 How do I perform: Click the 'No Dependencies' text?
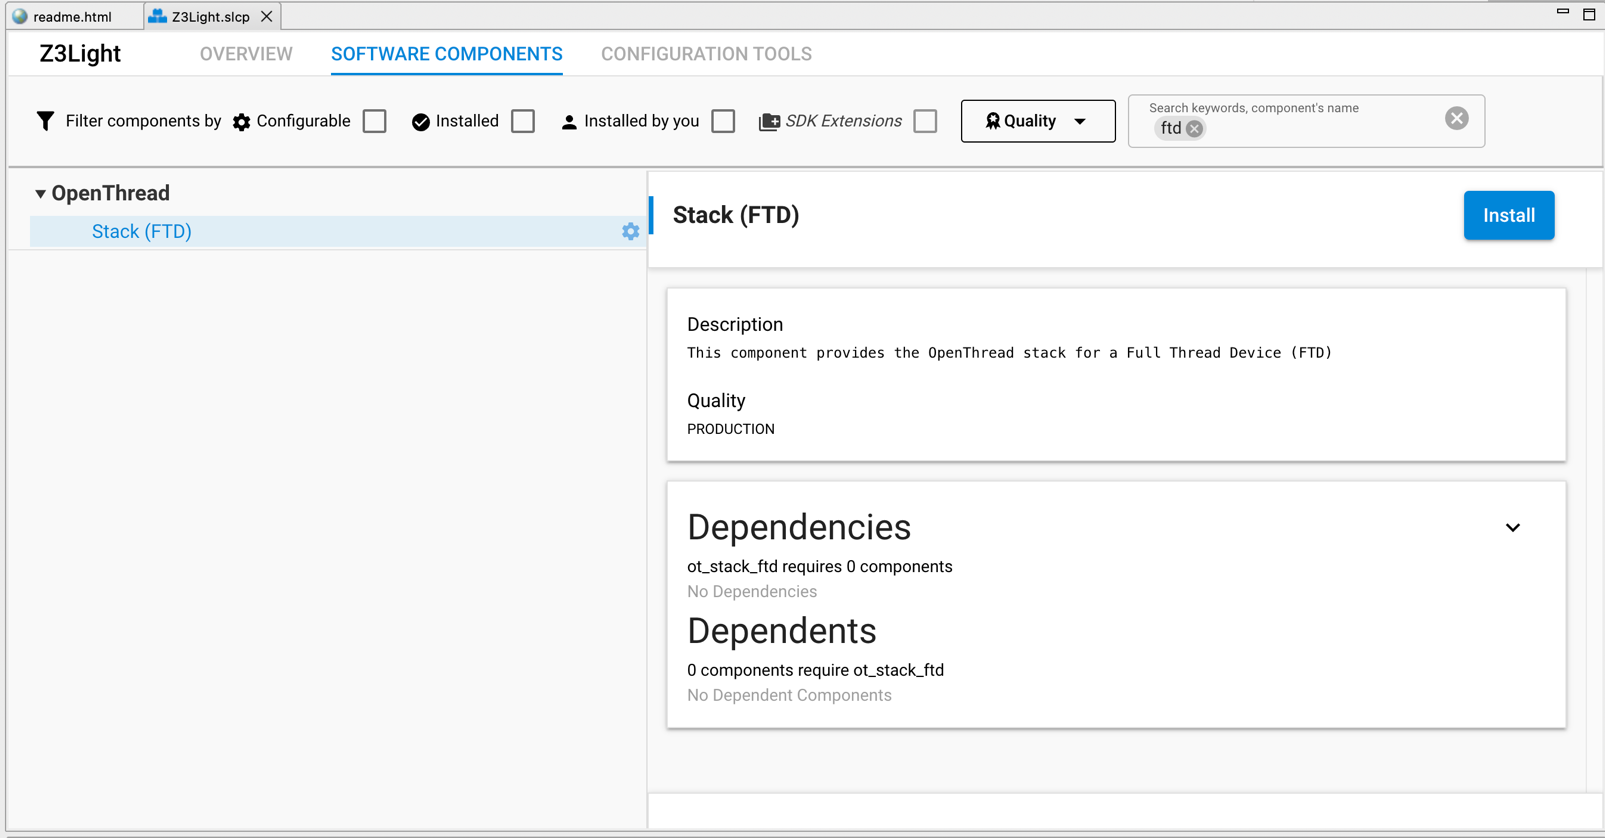[752, 591]
